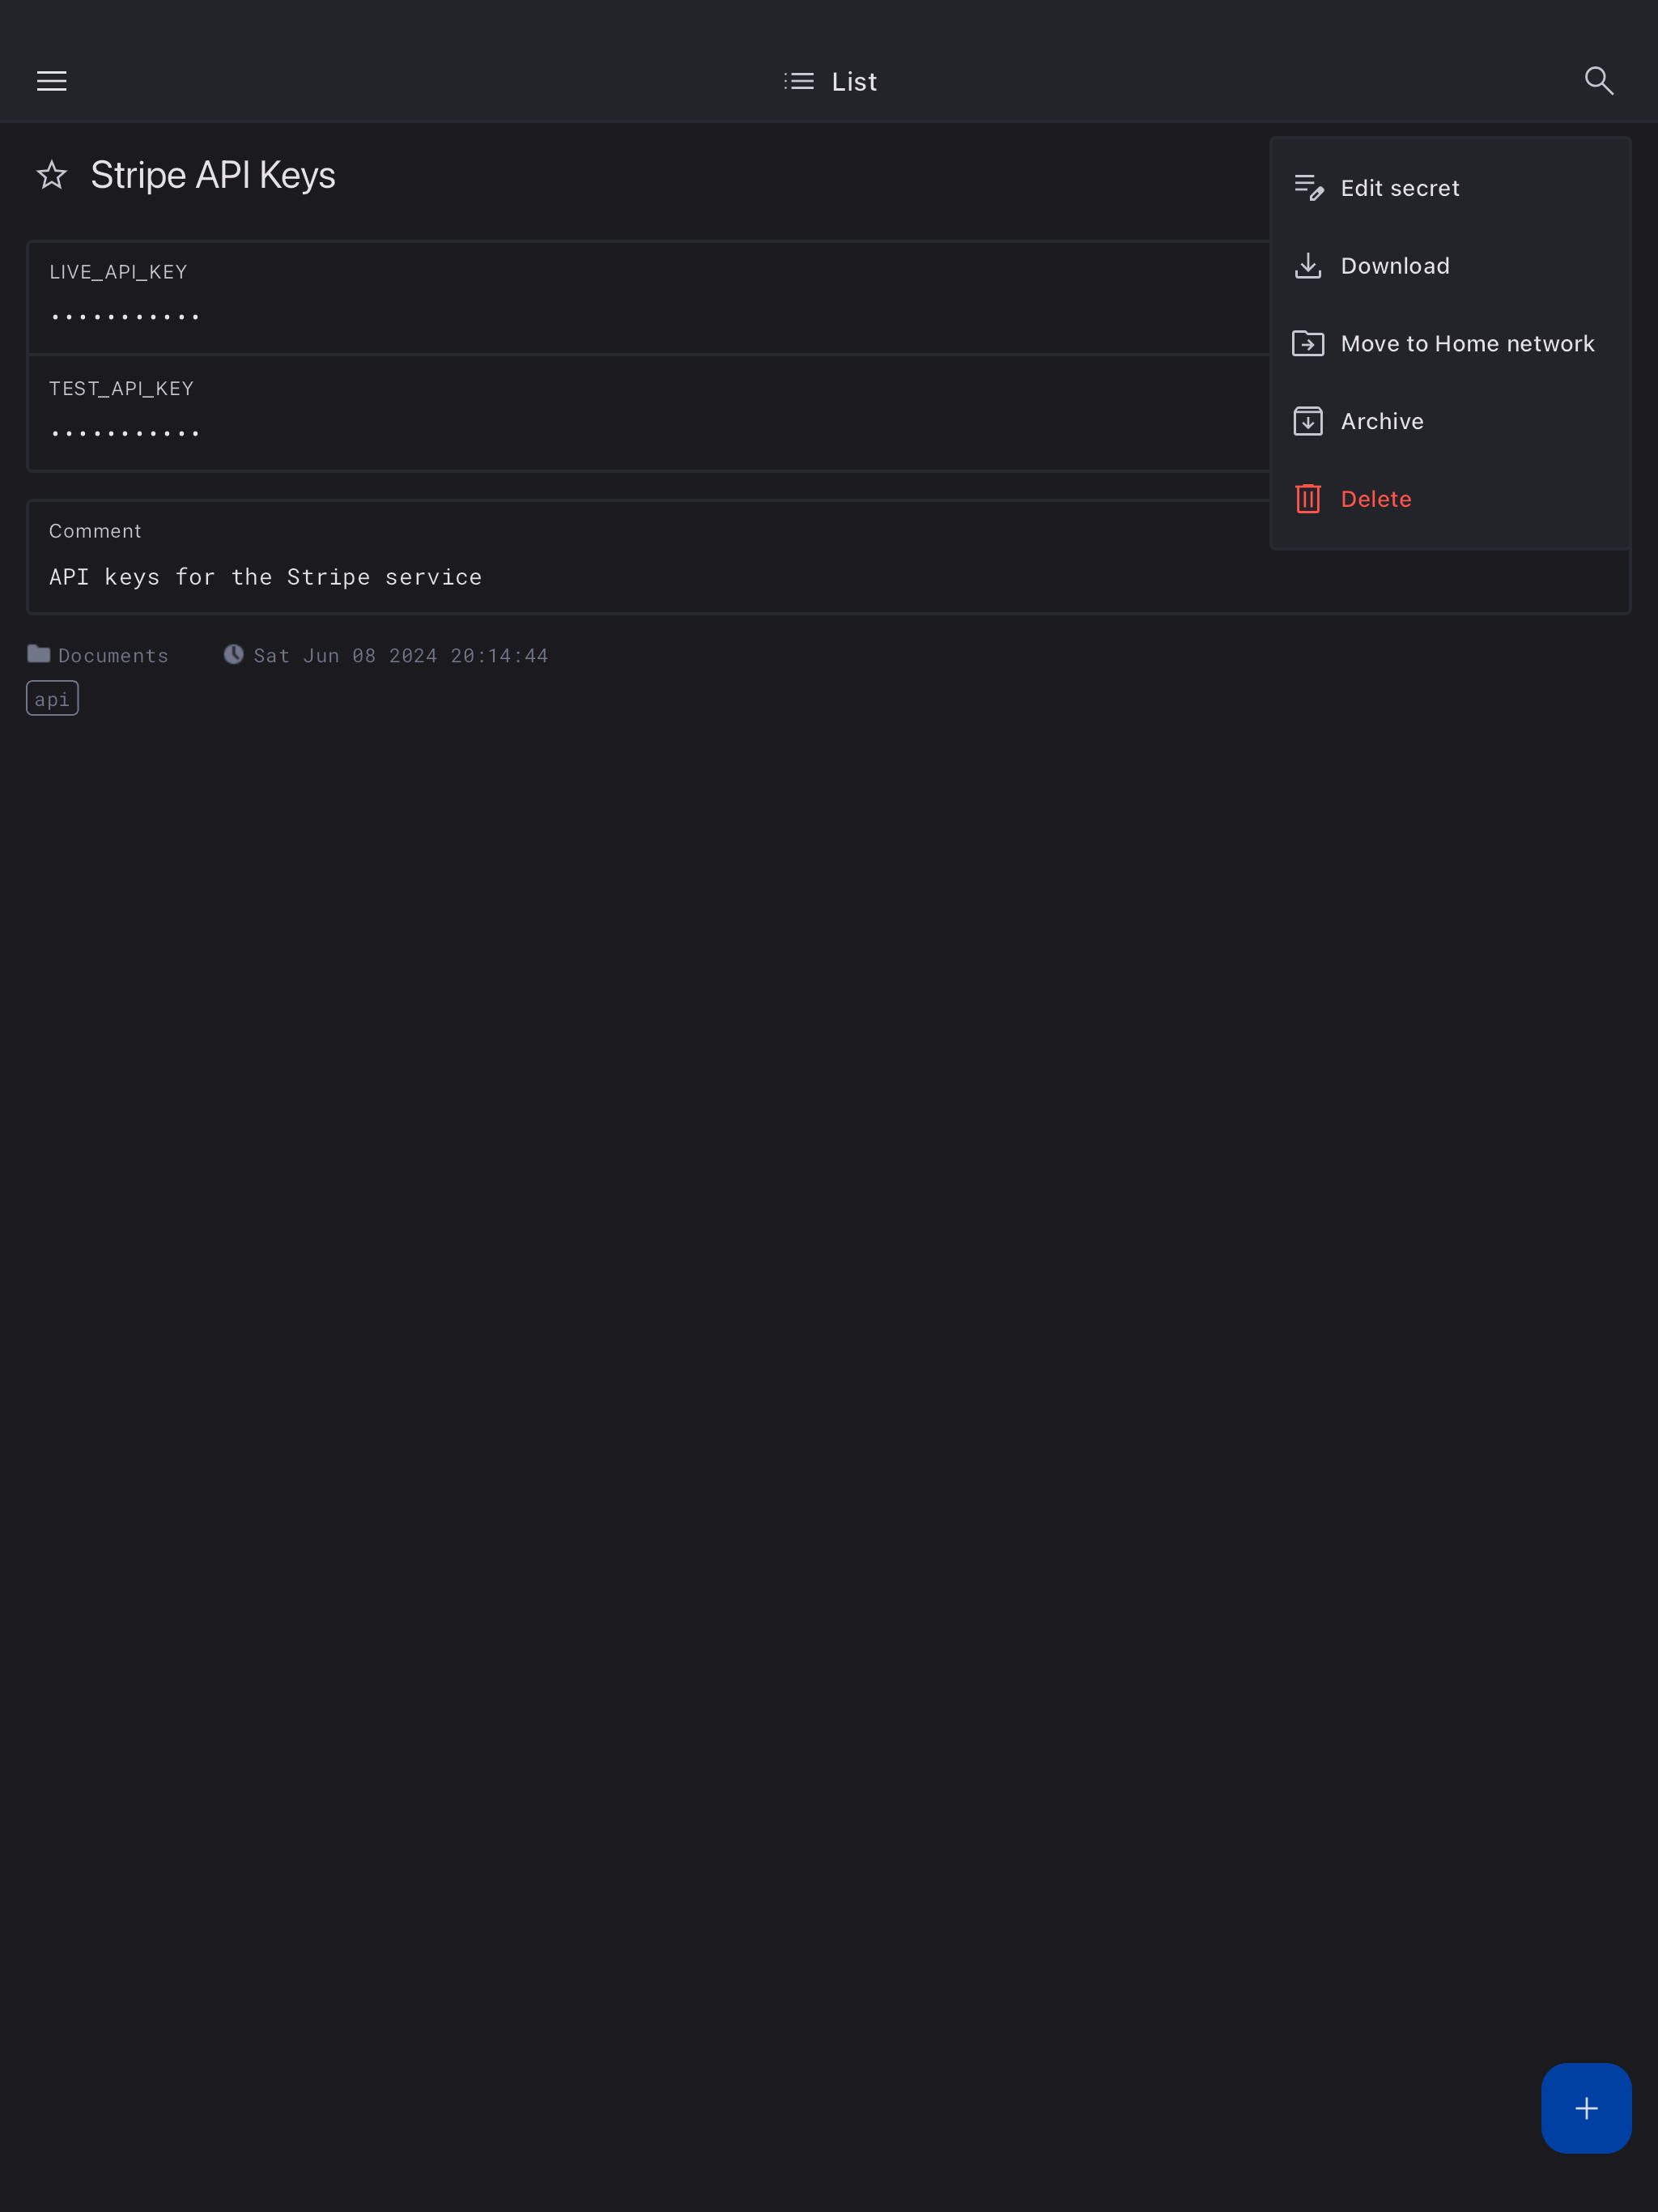
Task: Open the Documents folder link
Action: coord(112,656)
